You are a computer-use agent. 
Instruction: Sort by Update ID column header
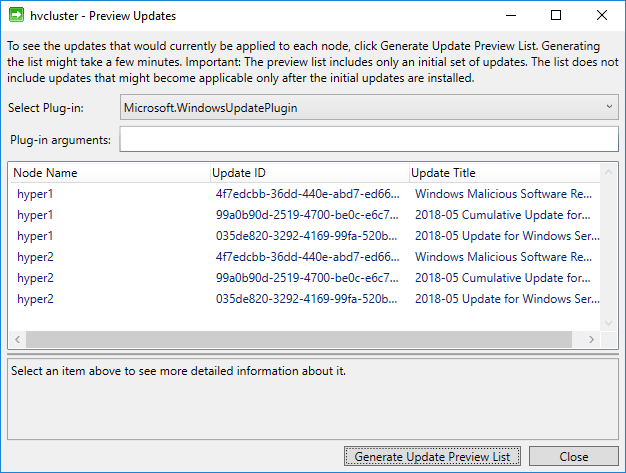(310, 173)
